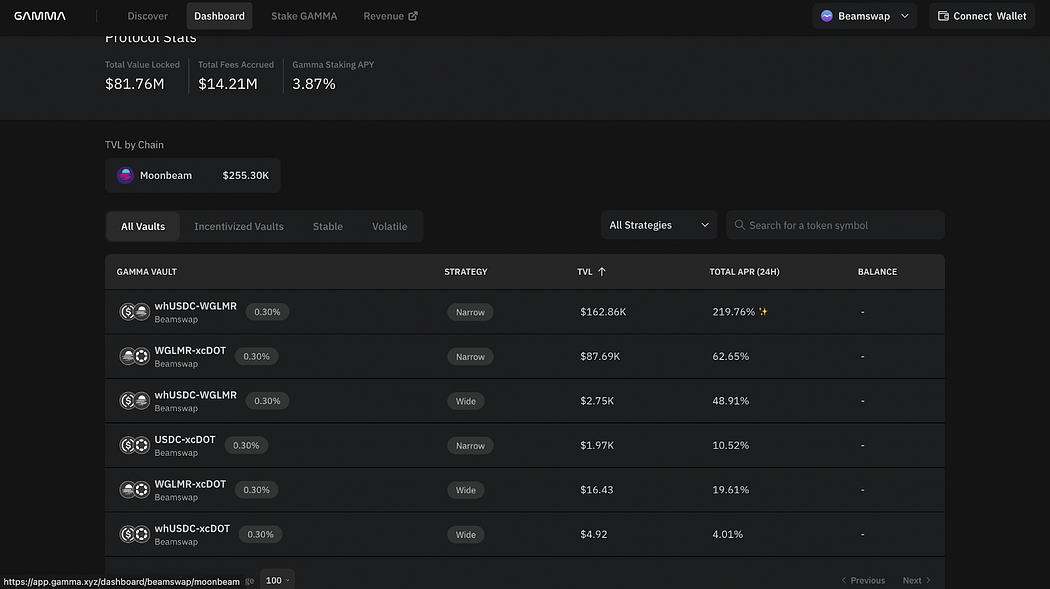Go to the Next page
The width and height of the screenshot is (1050, 589).
coord(916,580)
